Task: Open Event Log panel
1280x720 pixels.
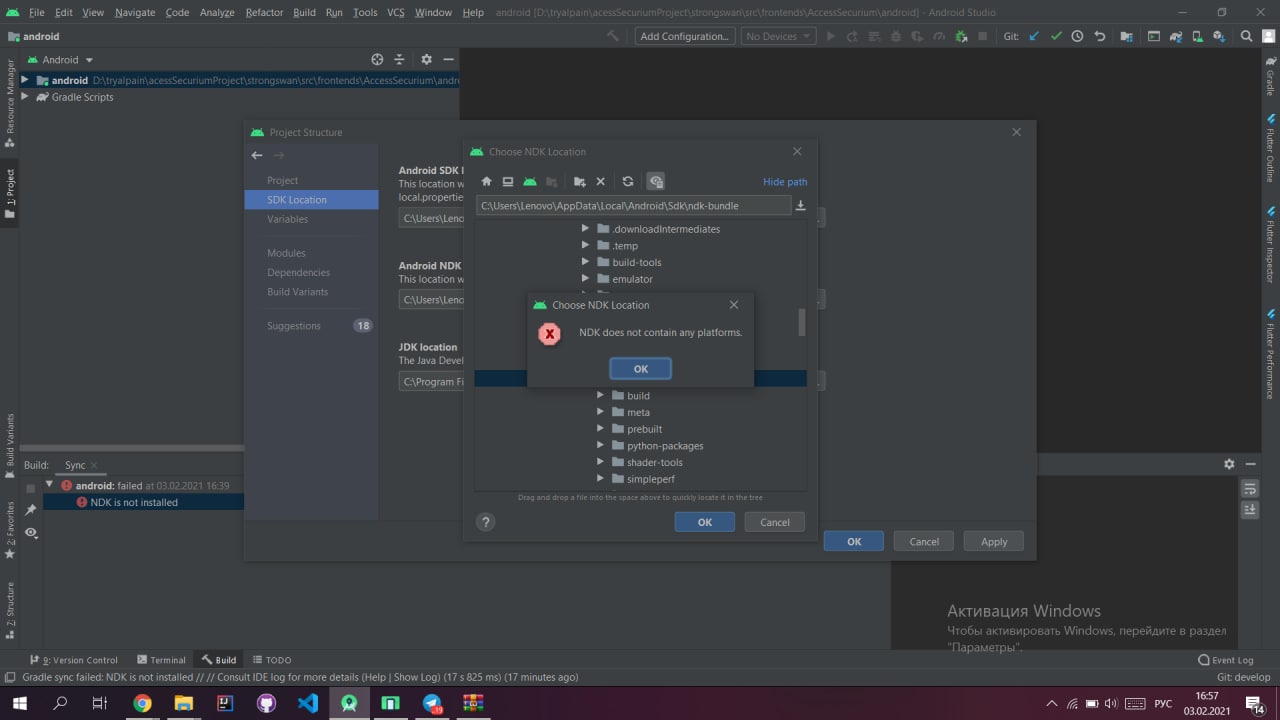Action: [1226, 660]
